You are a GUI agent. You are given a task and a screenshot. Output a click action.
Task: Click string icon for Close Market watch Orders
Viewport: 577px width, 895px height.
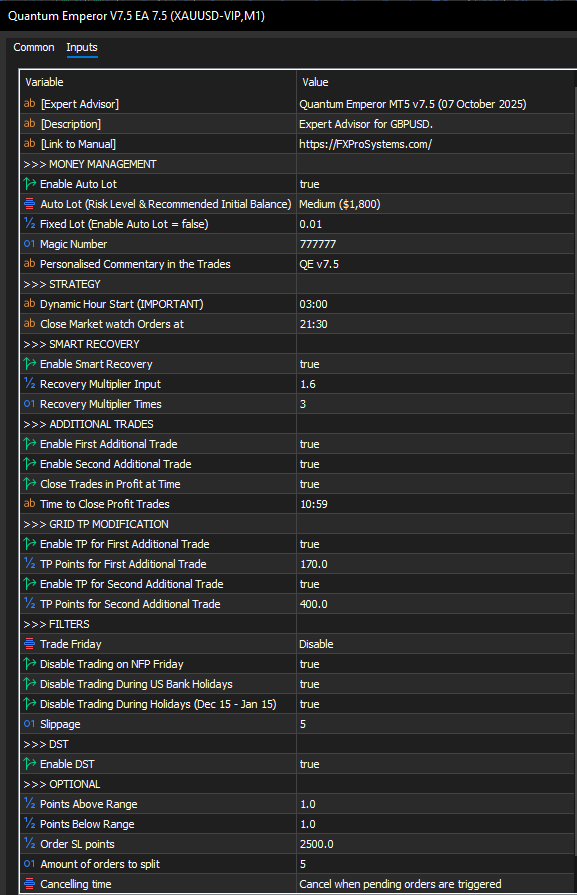(x=30, y=323)
